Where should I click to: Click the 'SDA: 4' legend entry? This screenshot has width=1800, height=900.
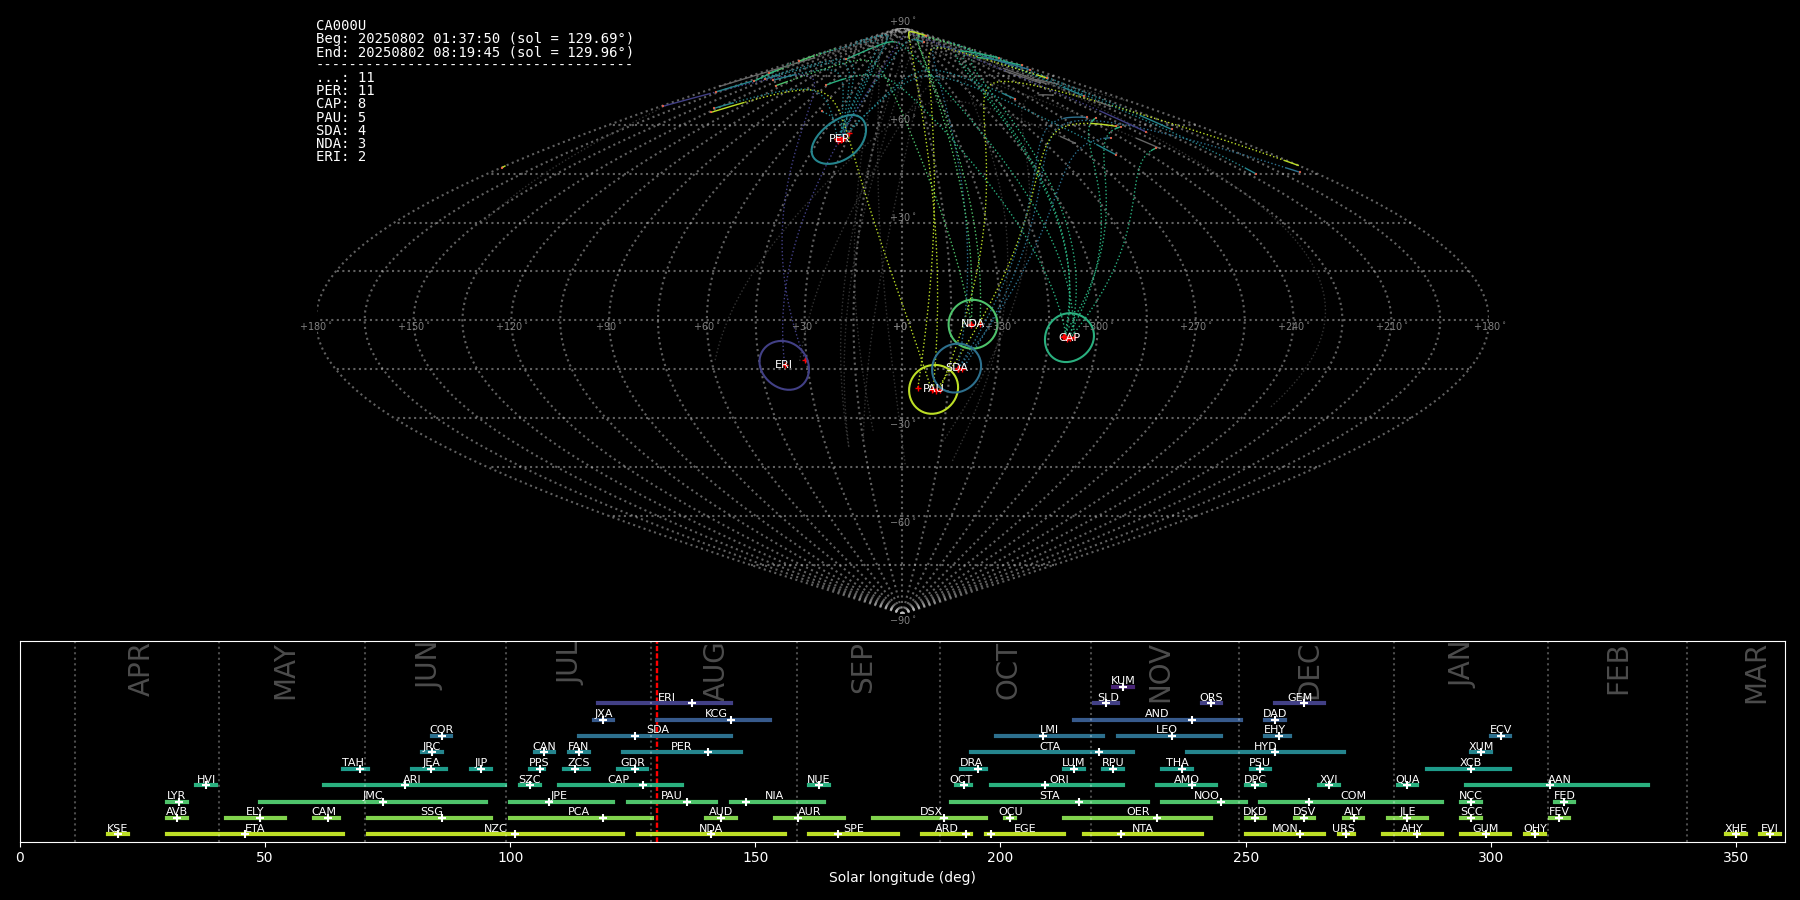[341, 131]
